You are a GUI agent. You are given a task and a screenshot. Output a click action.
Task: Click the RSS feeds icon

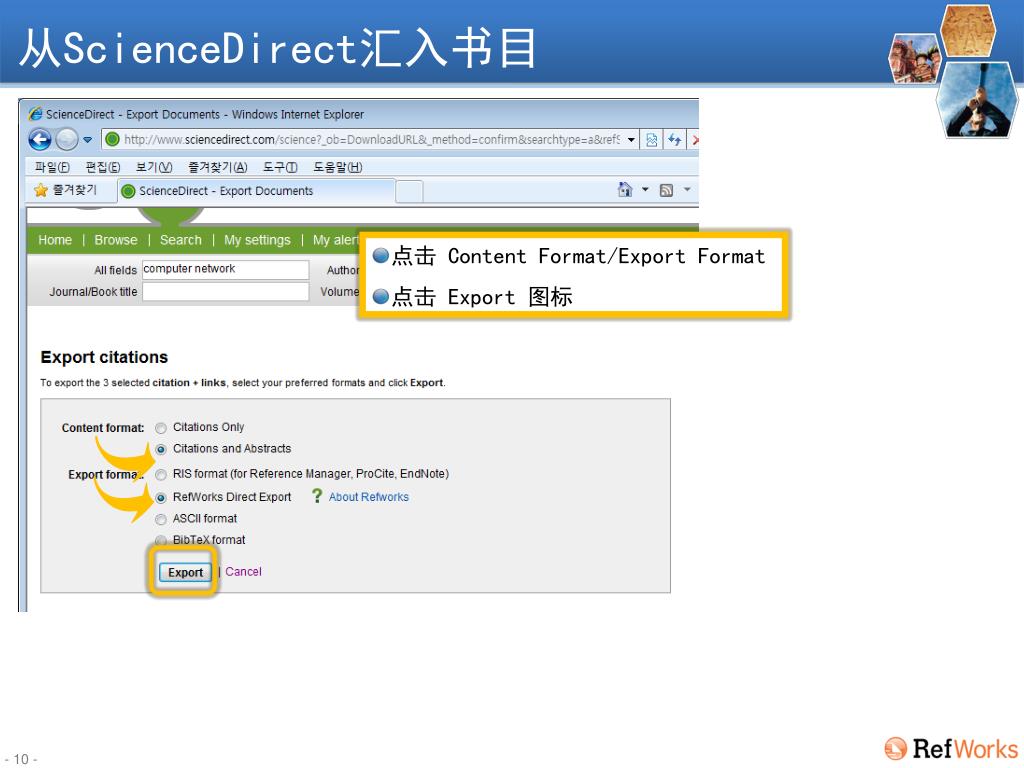click(x=666, y=190)
